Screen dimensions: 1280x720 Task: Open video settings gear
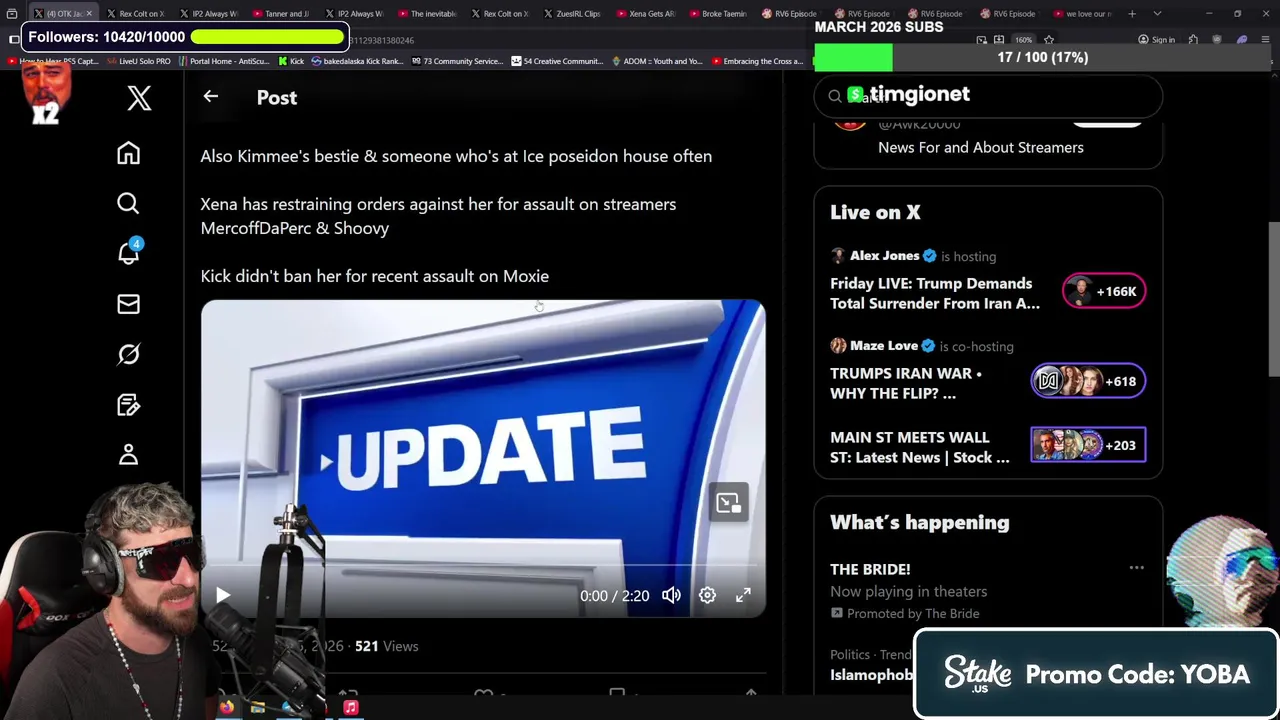pos(707,595)
